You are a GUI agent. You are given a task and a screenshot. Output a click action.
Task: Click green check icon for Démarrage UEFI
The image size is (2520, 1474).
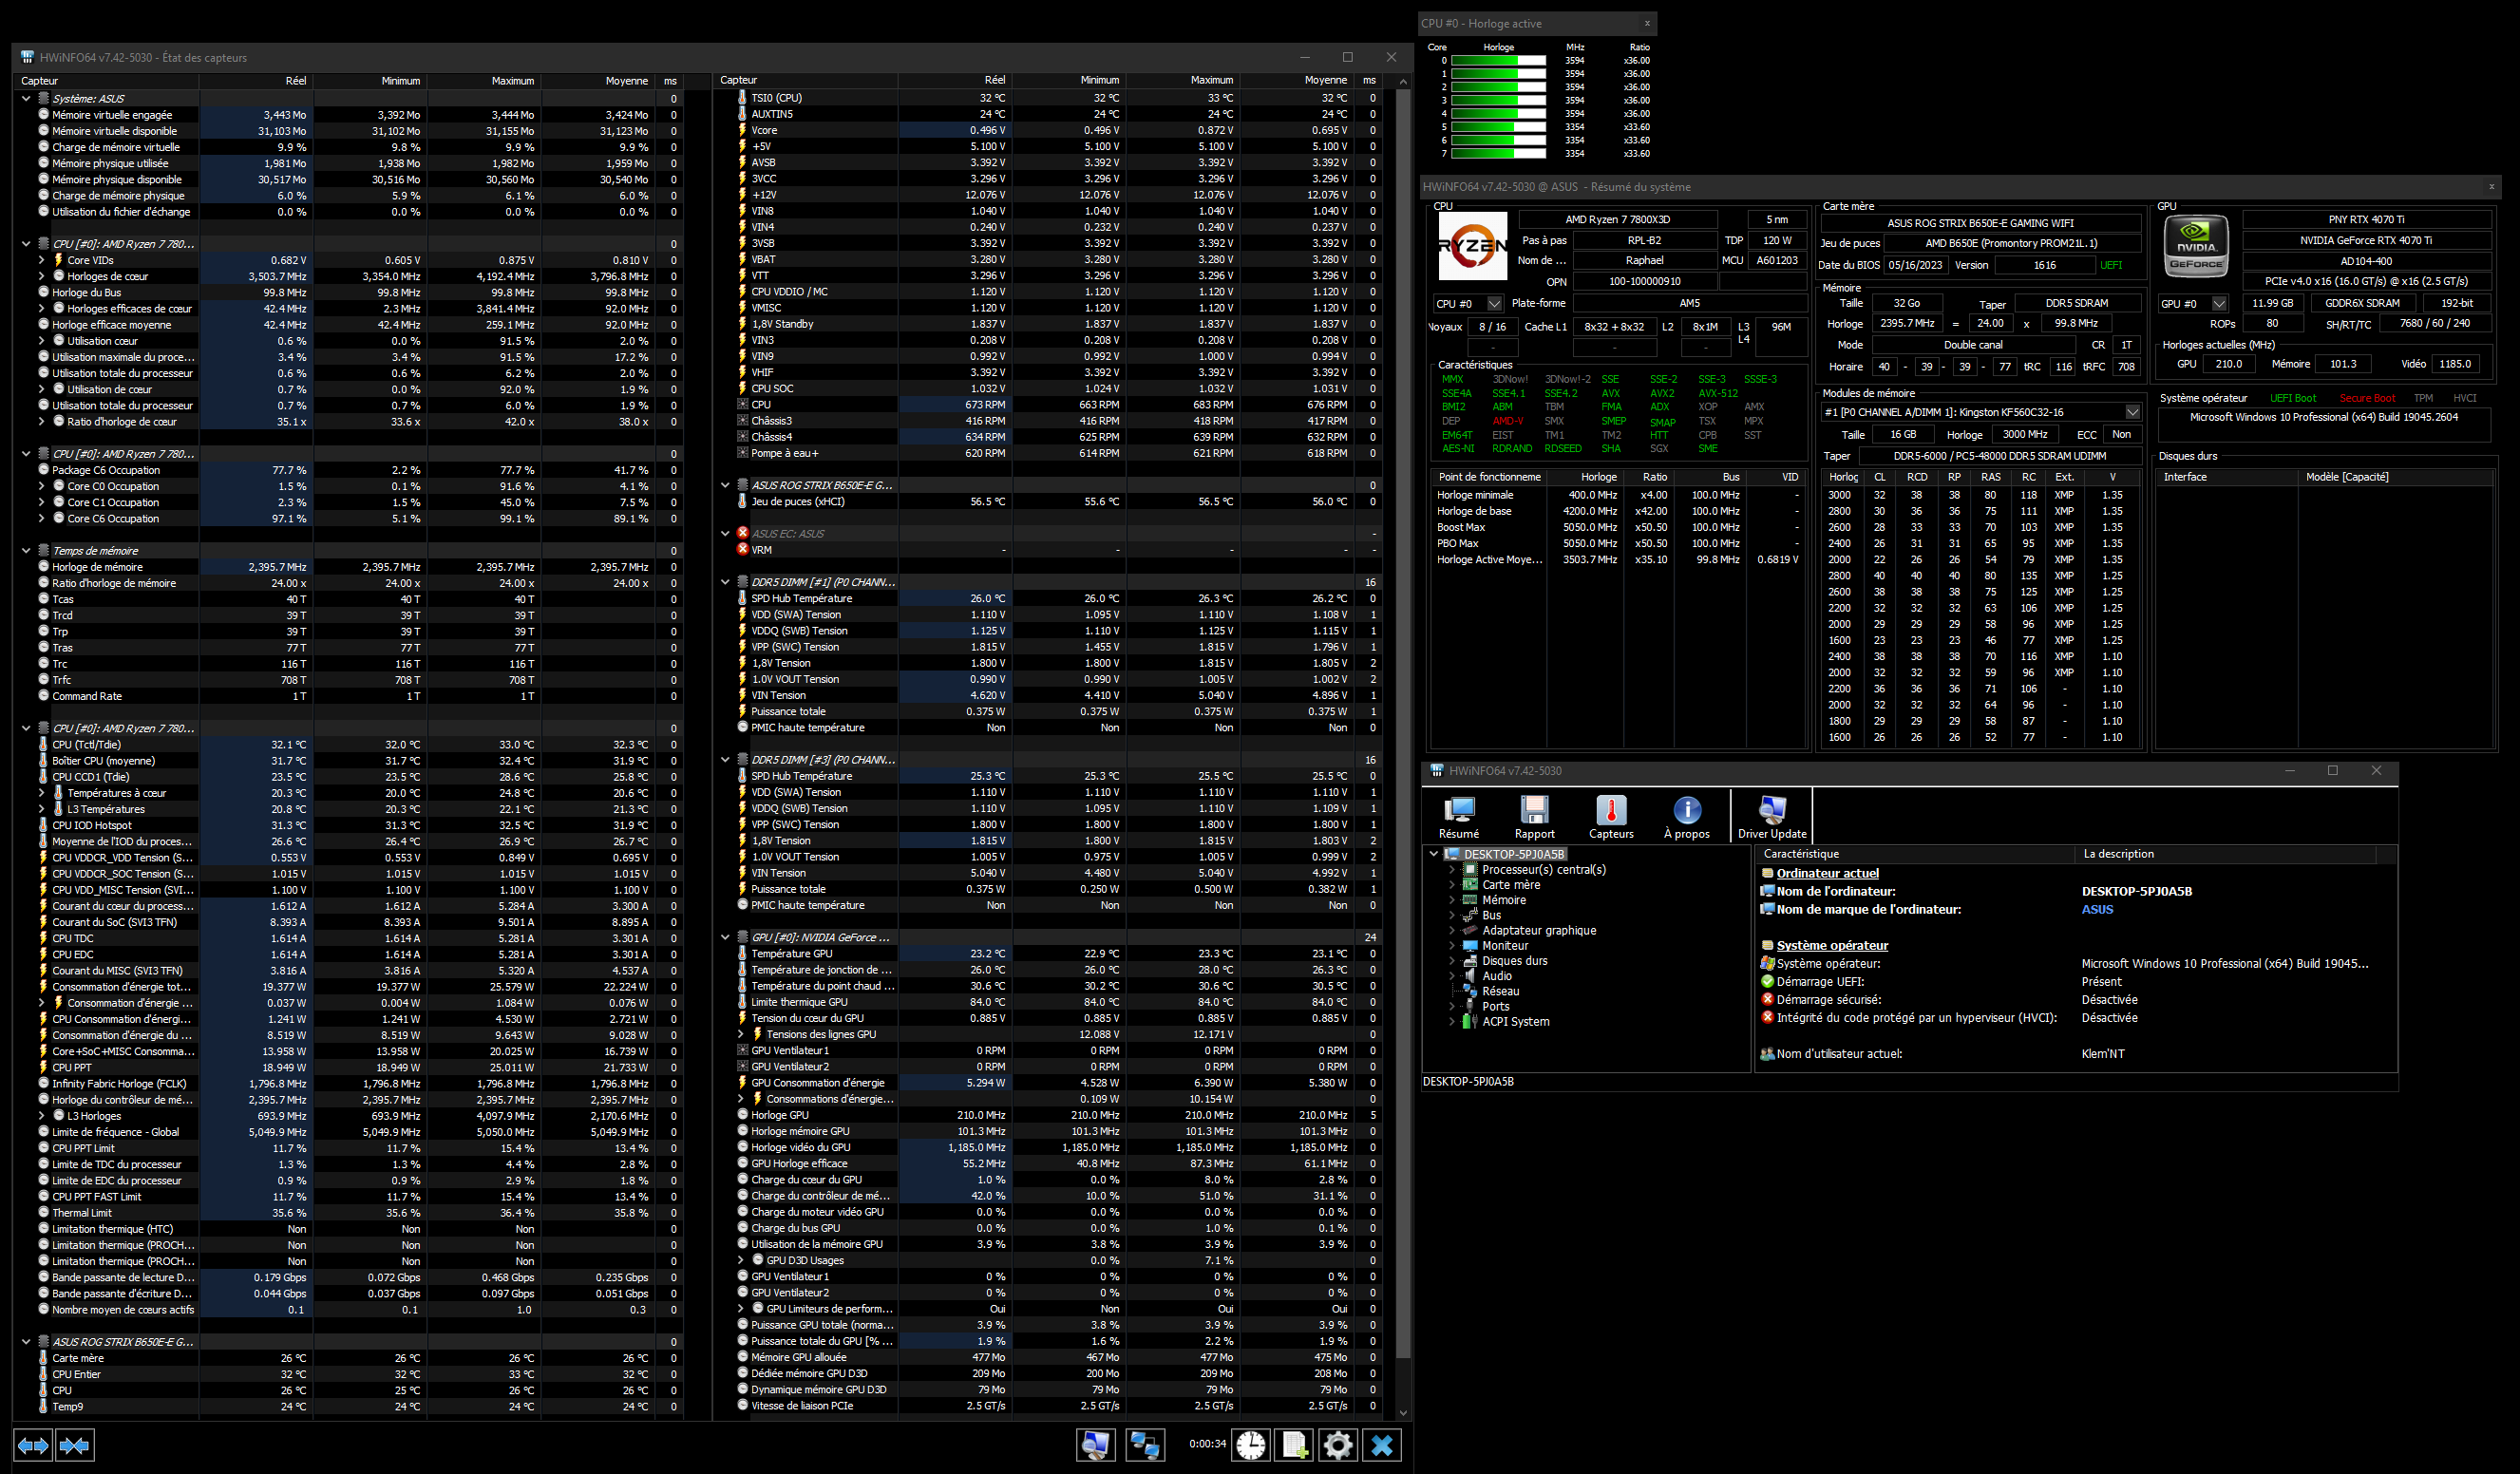click(1767, 981)
